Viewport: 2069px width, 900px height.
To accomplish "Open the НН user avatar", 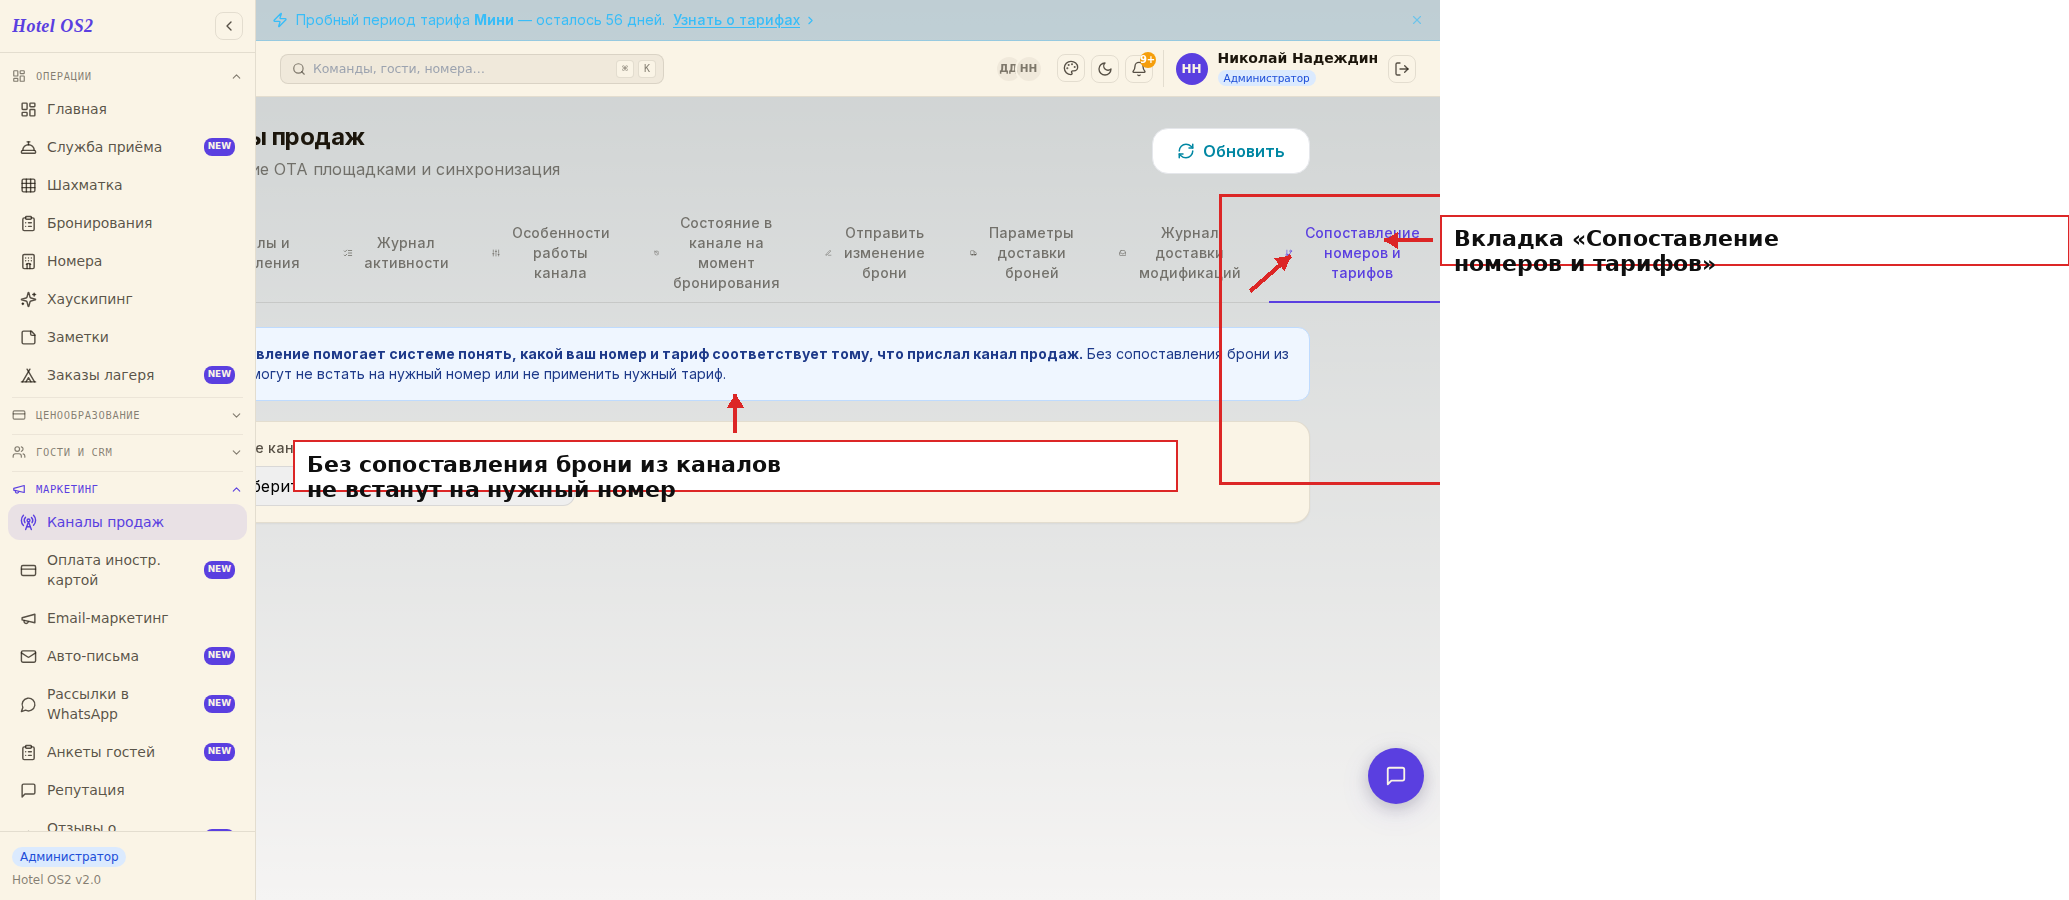I will coord(1191,69).
